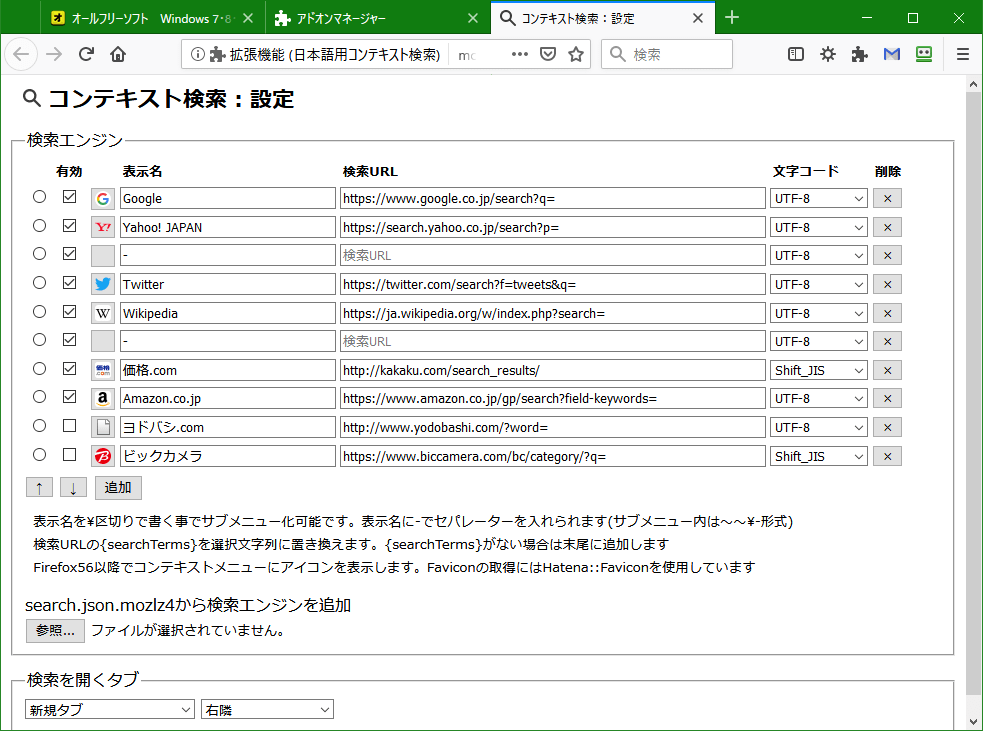Image resolution: width=983 pixels, height=731 pixels.
Task: Open the 右隣 position dropdown
Action: tap(268, 710)
